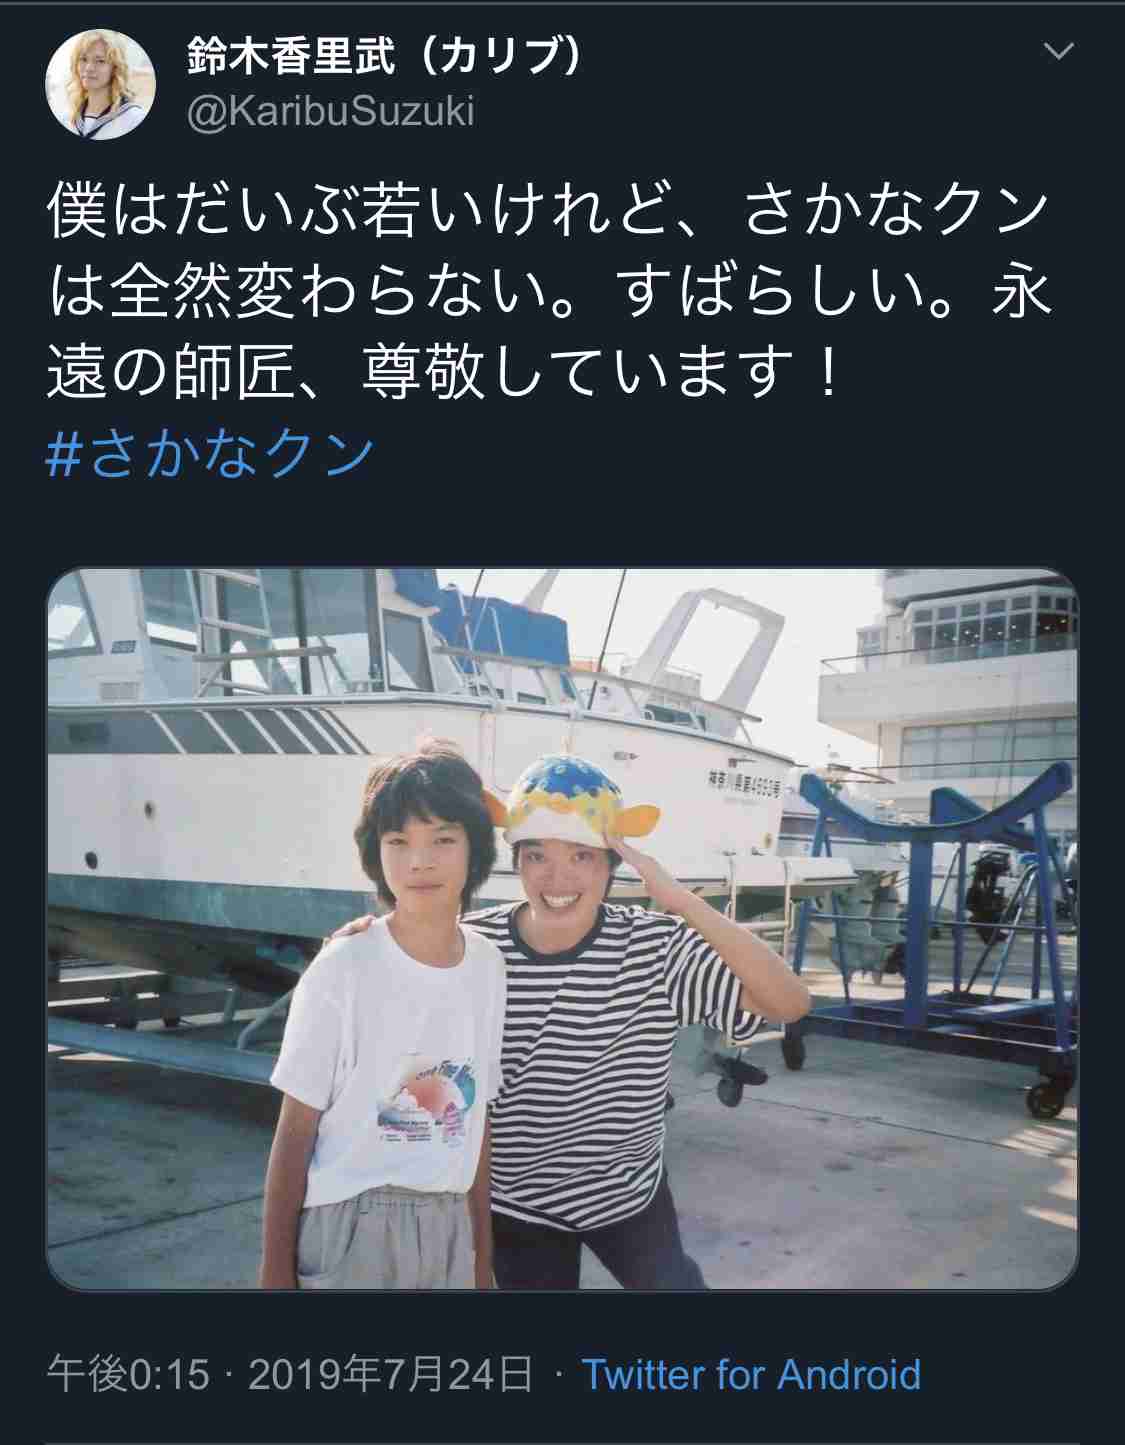Open the #さかなクン hashtag
Image resolution: width=1125 pixels, height=1445 pixels.
click(210, 455)
